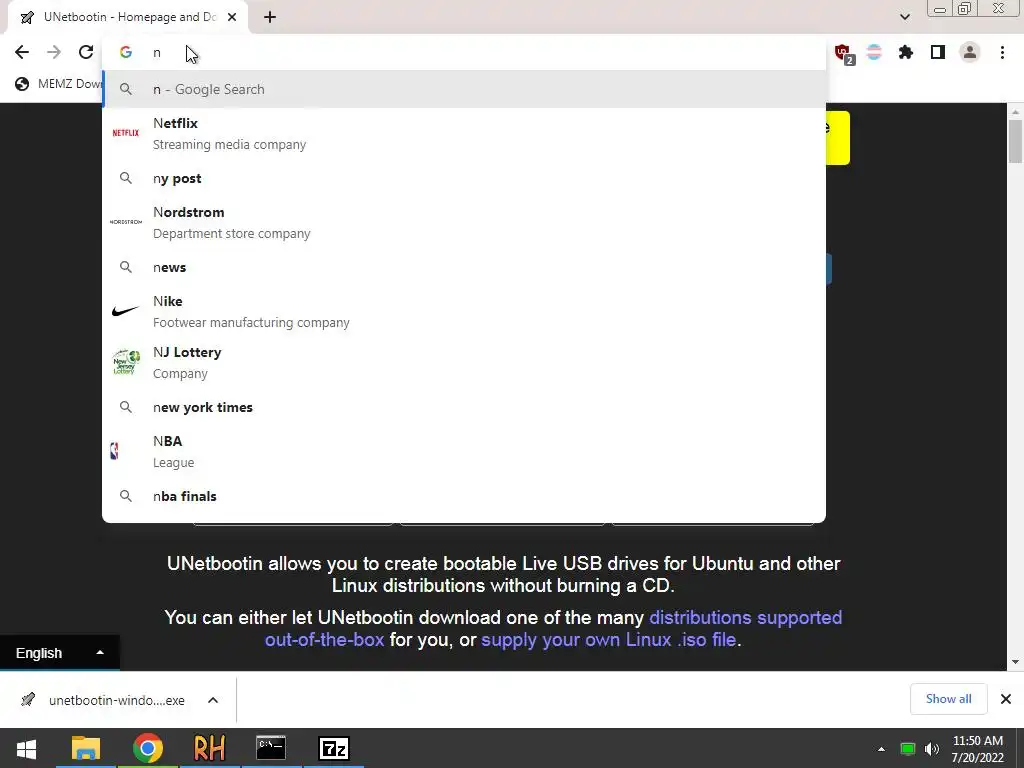Image resolution: width=1024 pixels, height=768 pixels.
Task: Open the tab search chevron
Action: coord(904,18)
